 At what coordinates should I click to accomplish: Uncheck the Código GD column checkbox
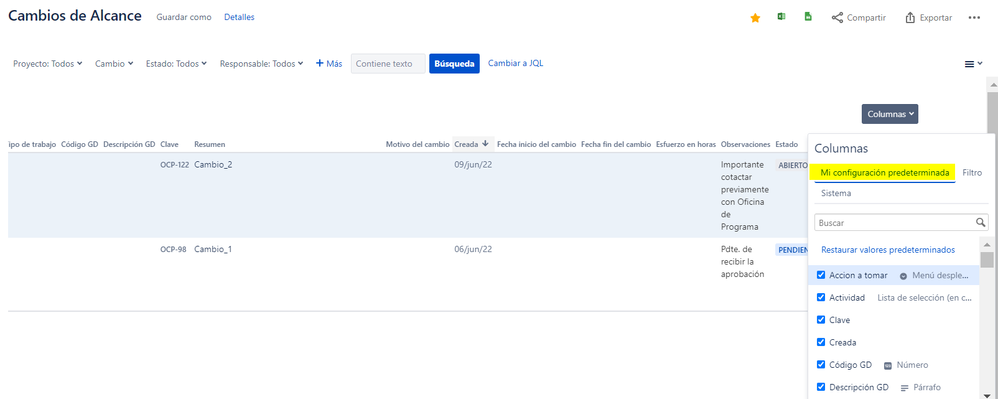(x=821, y=364)
